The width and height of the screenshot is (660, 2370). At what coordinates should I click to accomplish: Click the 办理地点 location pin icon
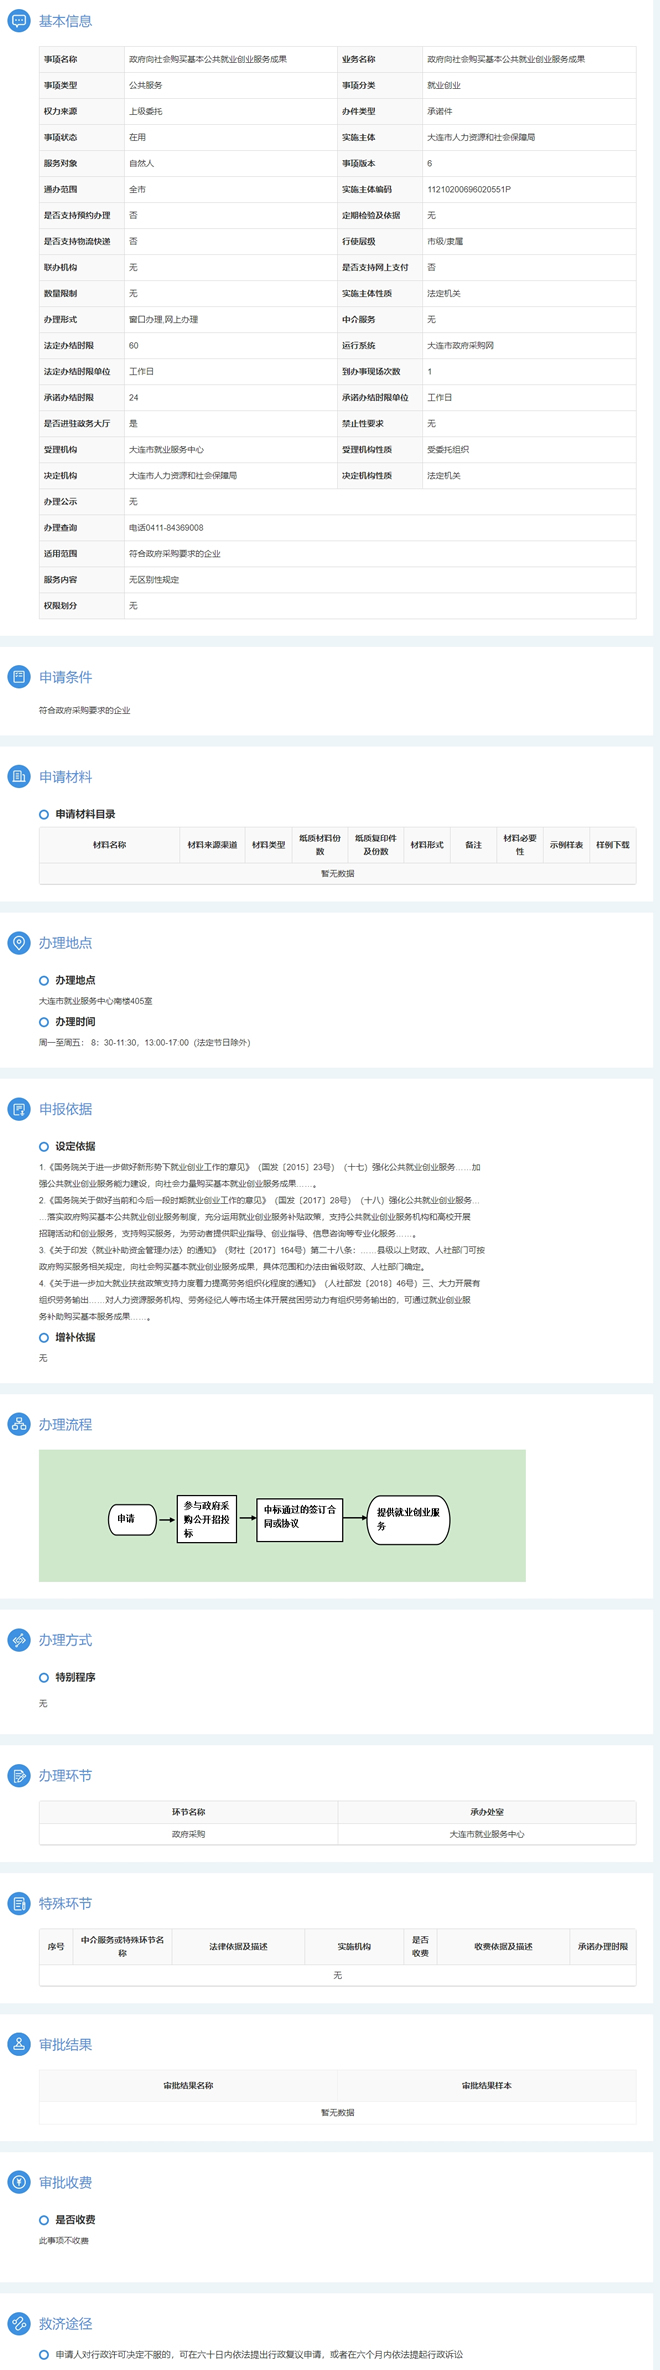coord(19,942)
